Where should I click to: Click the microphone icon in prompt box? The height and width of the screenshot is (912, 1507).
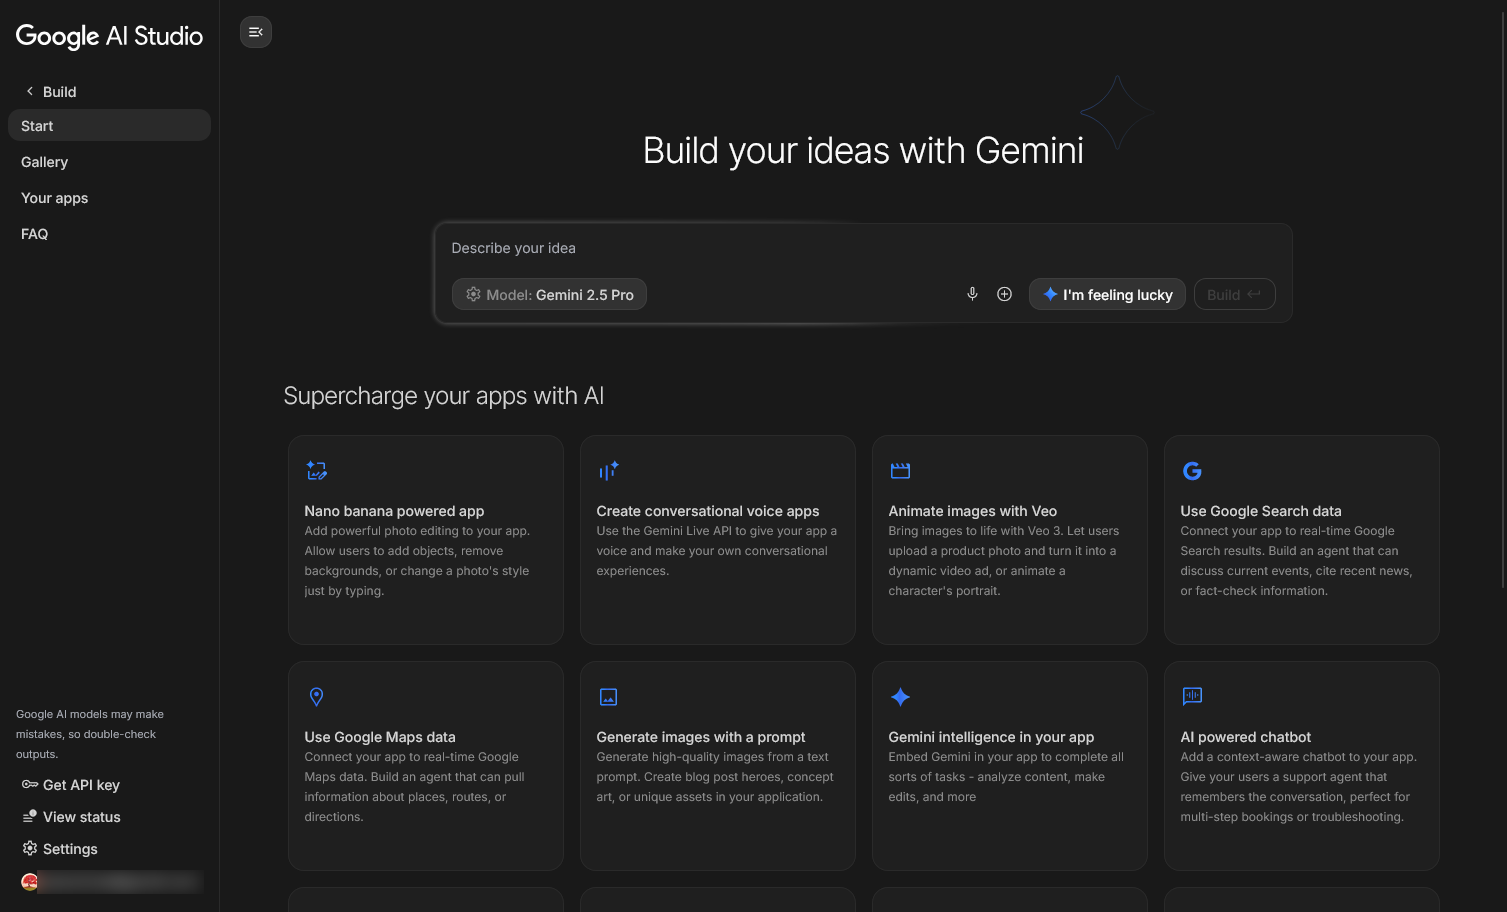(972, 294)
